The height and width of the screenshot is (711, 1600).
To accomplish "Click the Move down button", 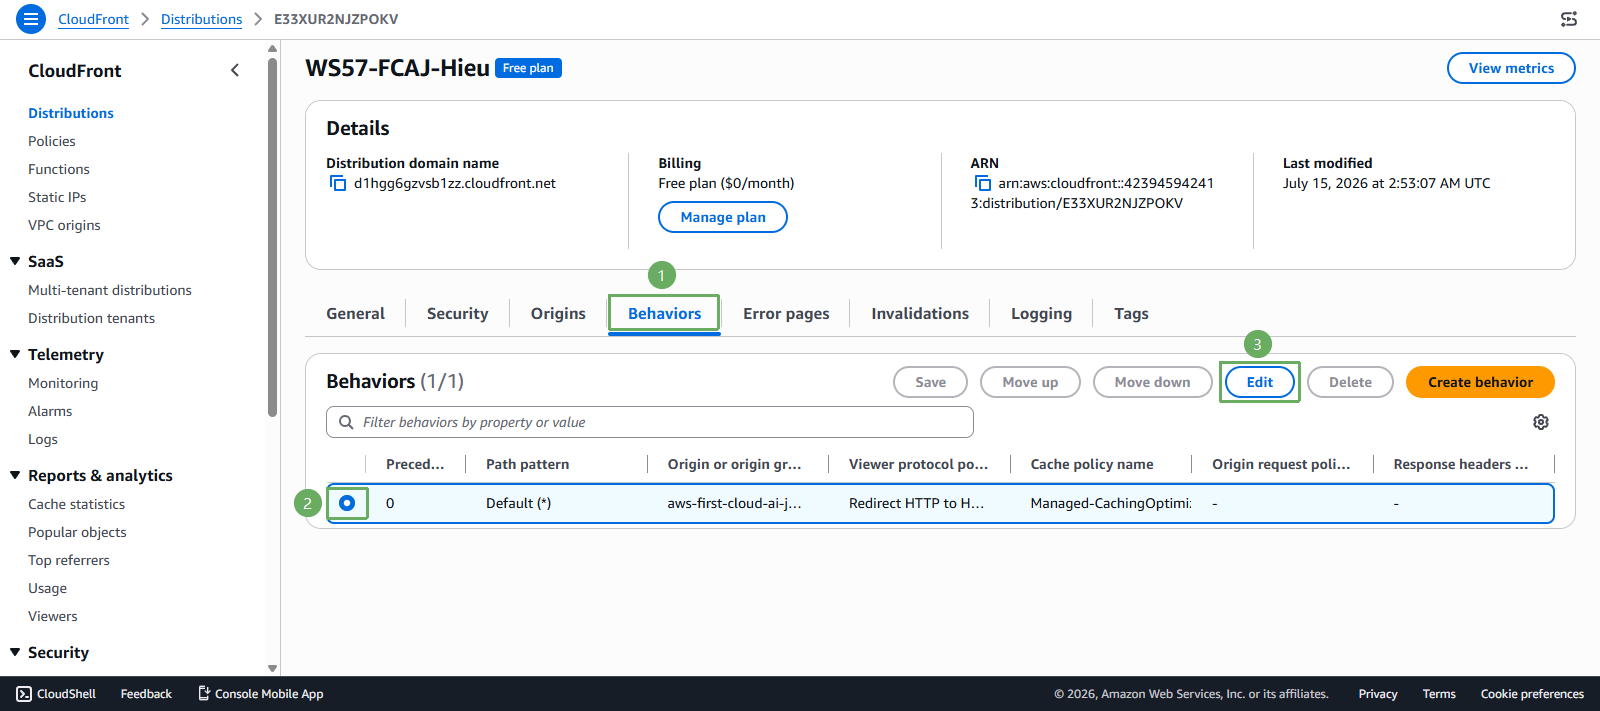I will 1152,382.
